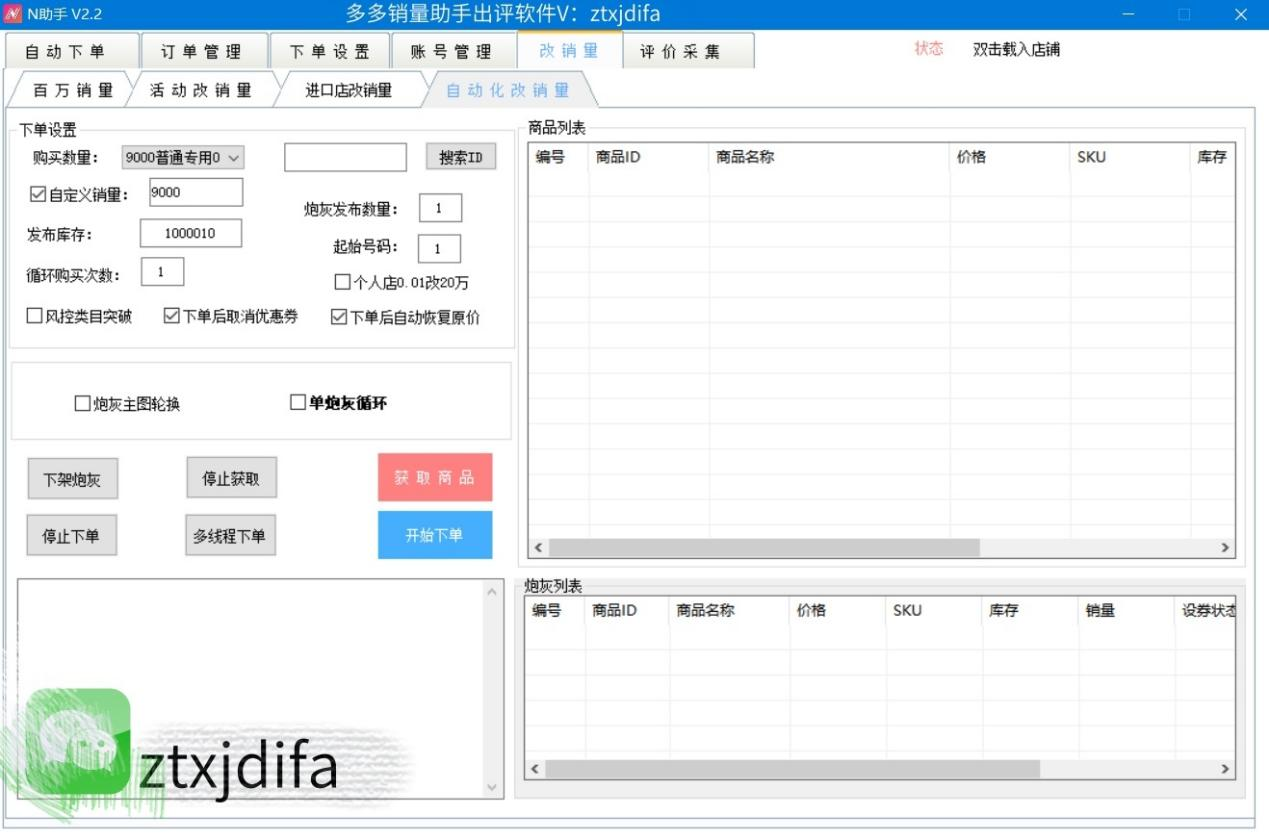Image resolution: width=1269 pixels, height=840 pixels.
Task: Open the 活动改销量 sub-tab
Action: pos(200,90)
